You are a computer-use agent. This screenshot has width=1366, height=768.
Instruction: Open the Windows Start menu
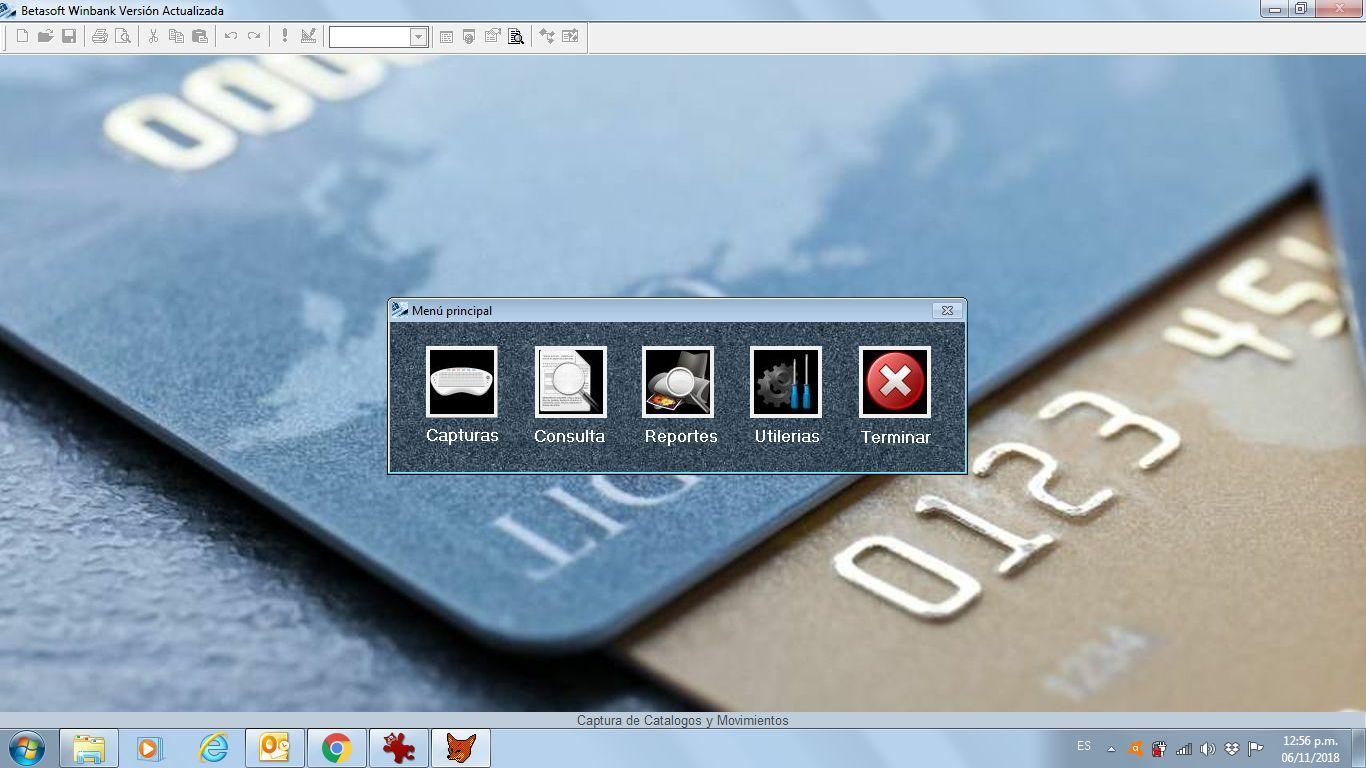point(26,748)
